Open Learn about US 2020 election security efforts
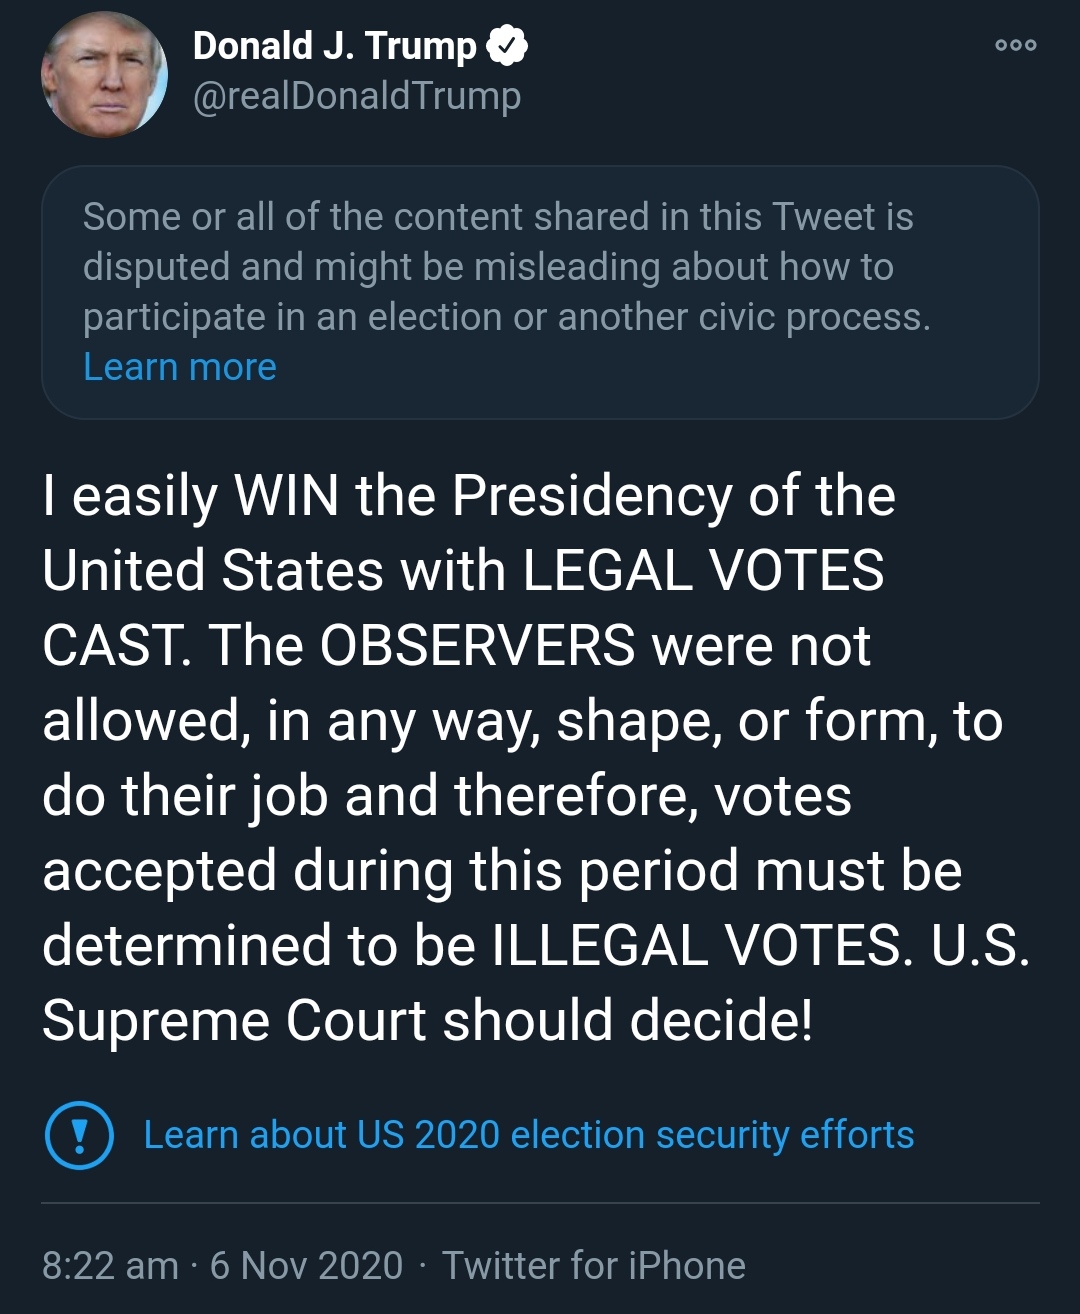Screen dimensions: 1080x1314 coord(528,1135)
